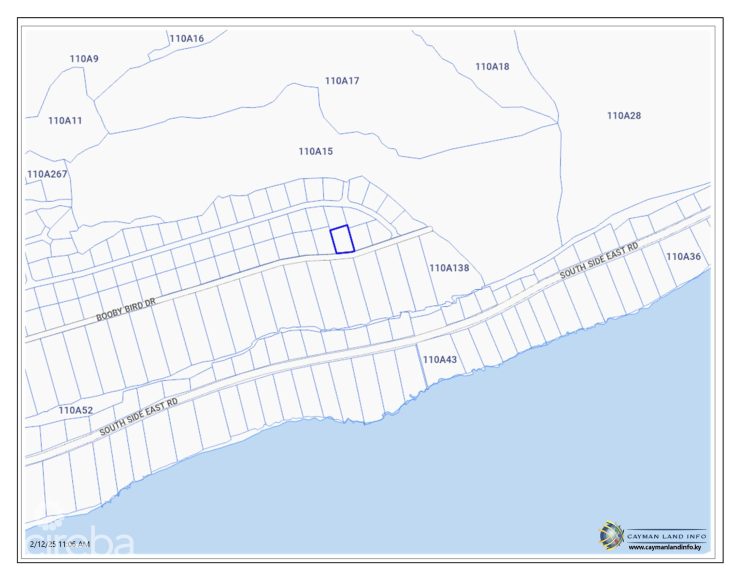This screenshot has height=580, width=740.
Task: Select parcel label 110A9
Action: [84, 59]
